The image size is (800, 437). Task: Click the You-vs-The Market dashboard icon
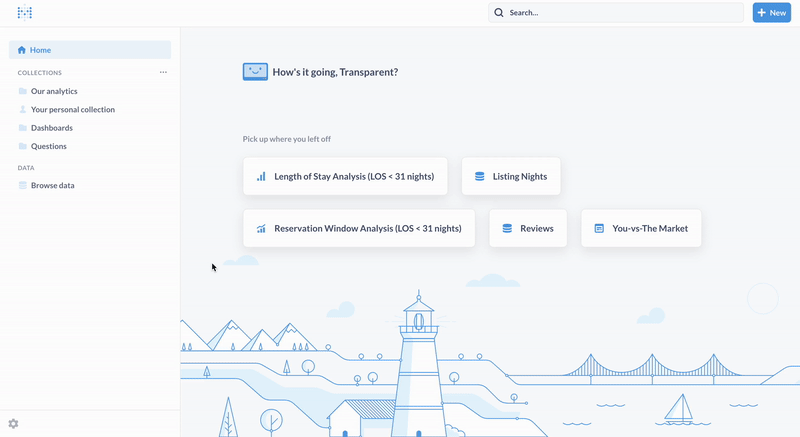[599, 228]
